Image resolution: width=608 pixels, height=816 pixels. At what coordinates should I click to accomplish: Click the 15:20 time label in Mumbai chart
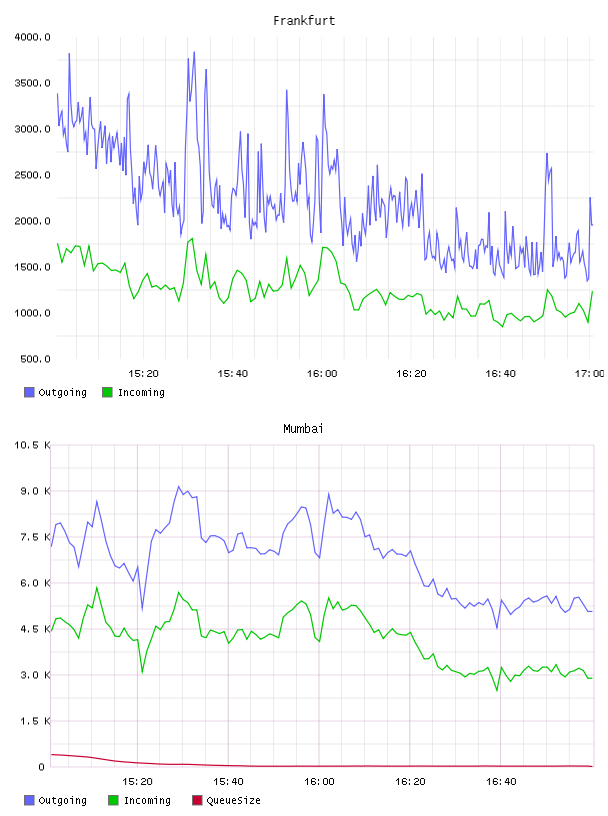137,782
